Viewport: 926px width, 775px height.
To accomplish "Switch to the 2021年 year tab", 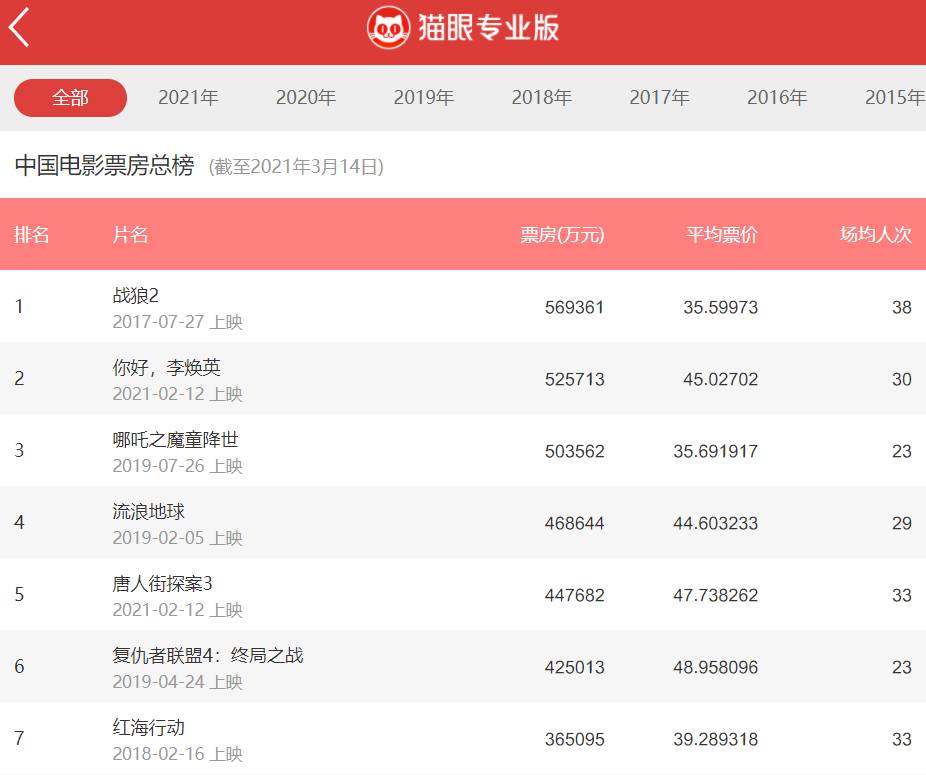I will point(189,97).
